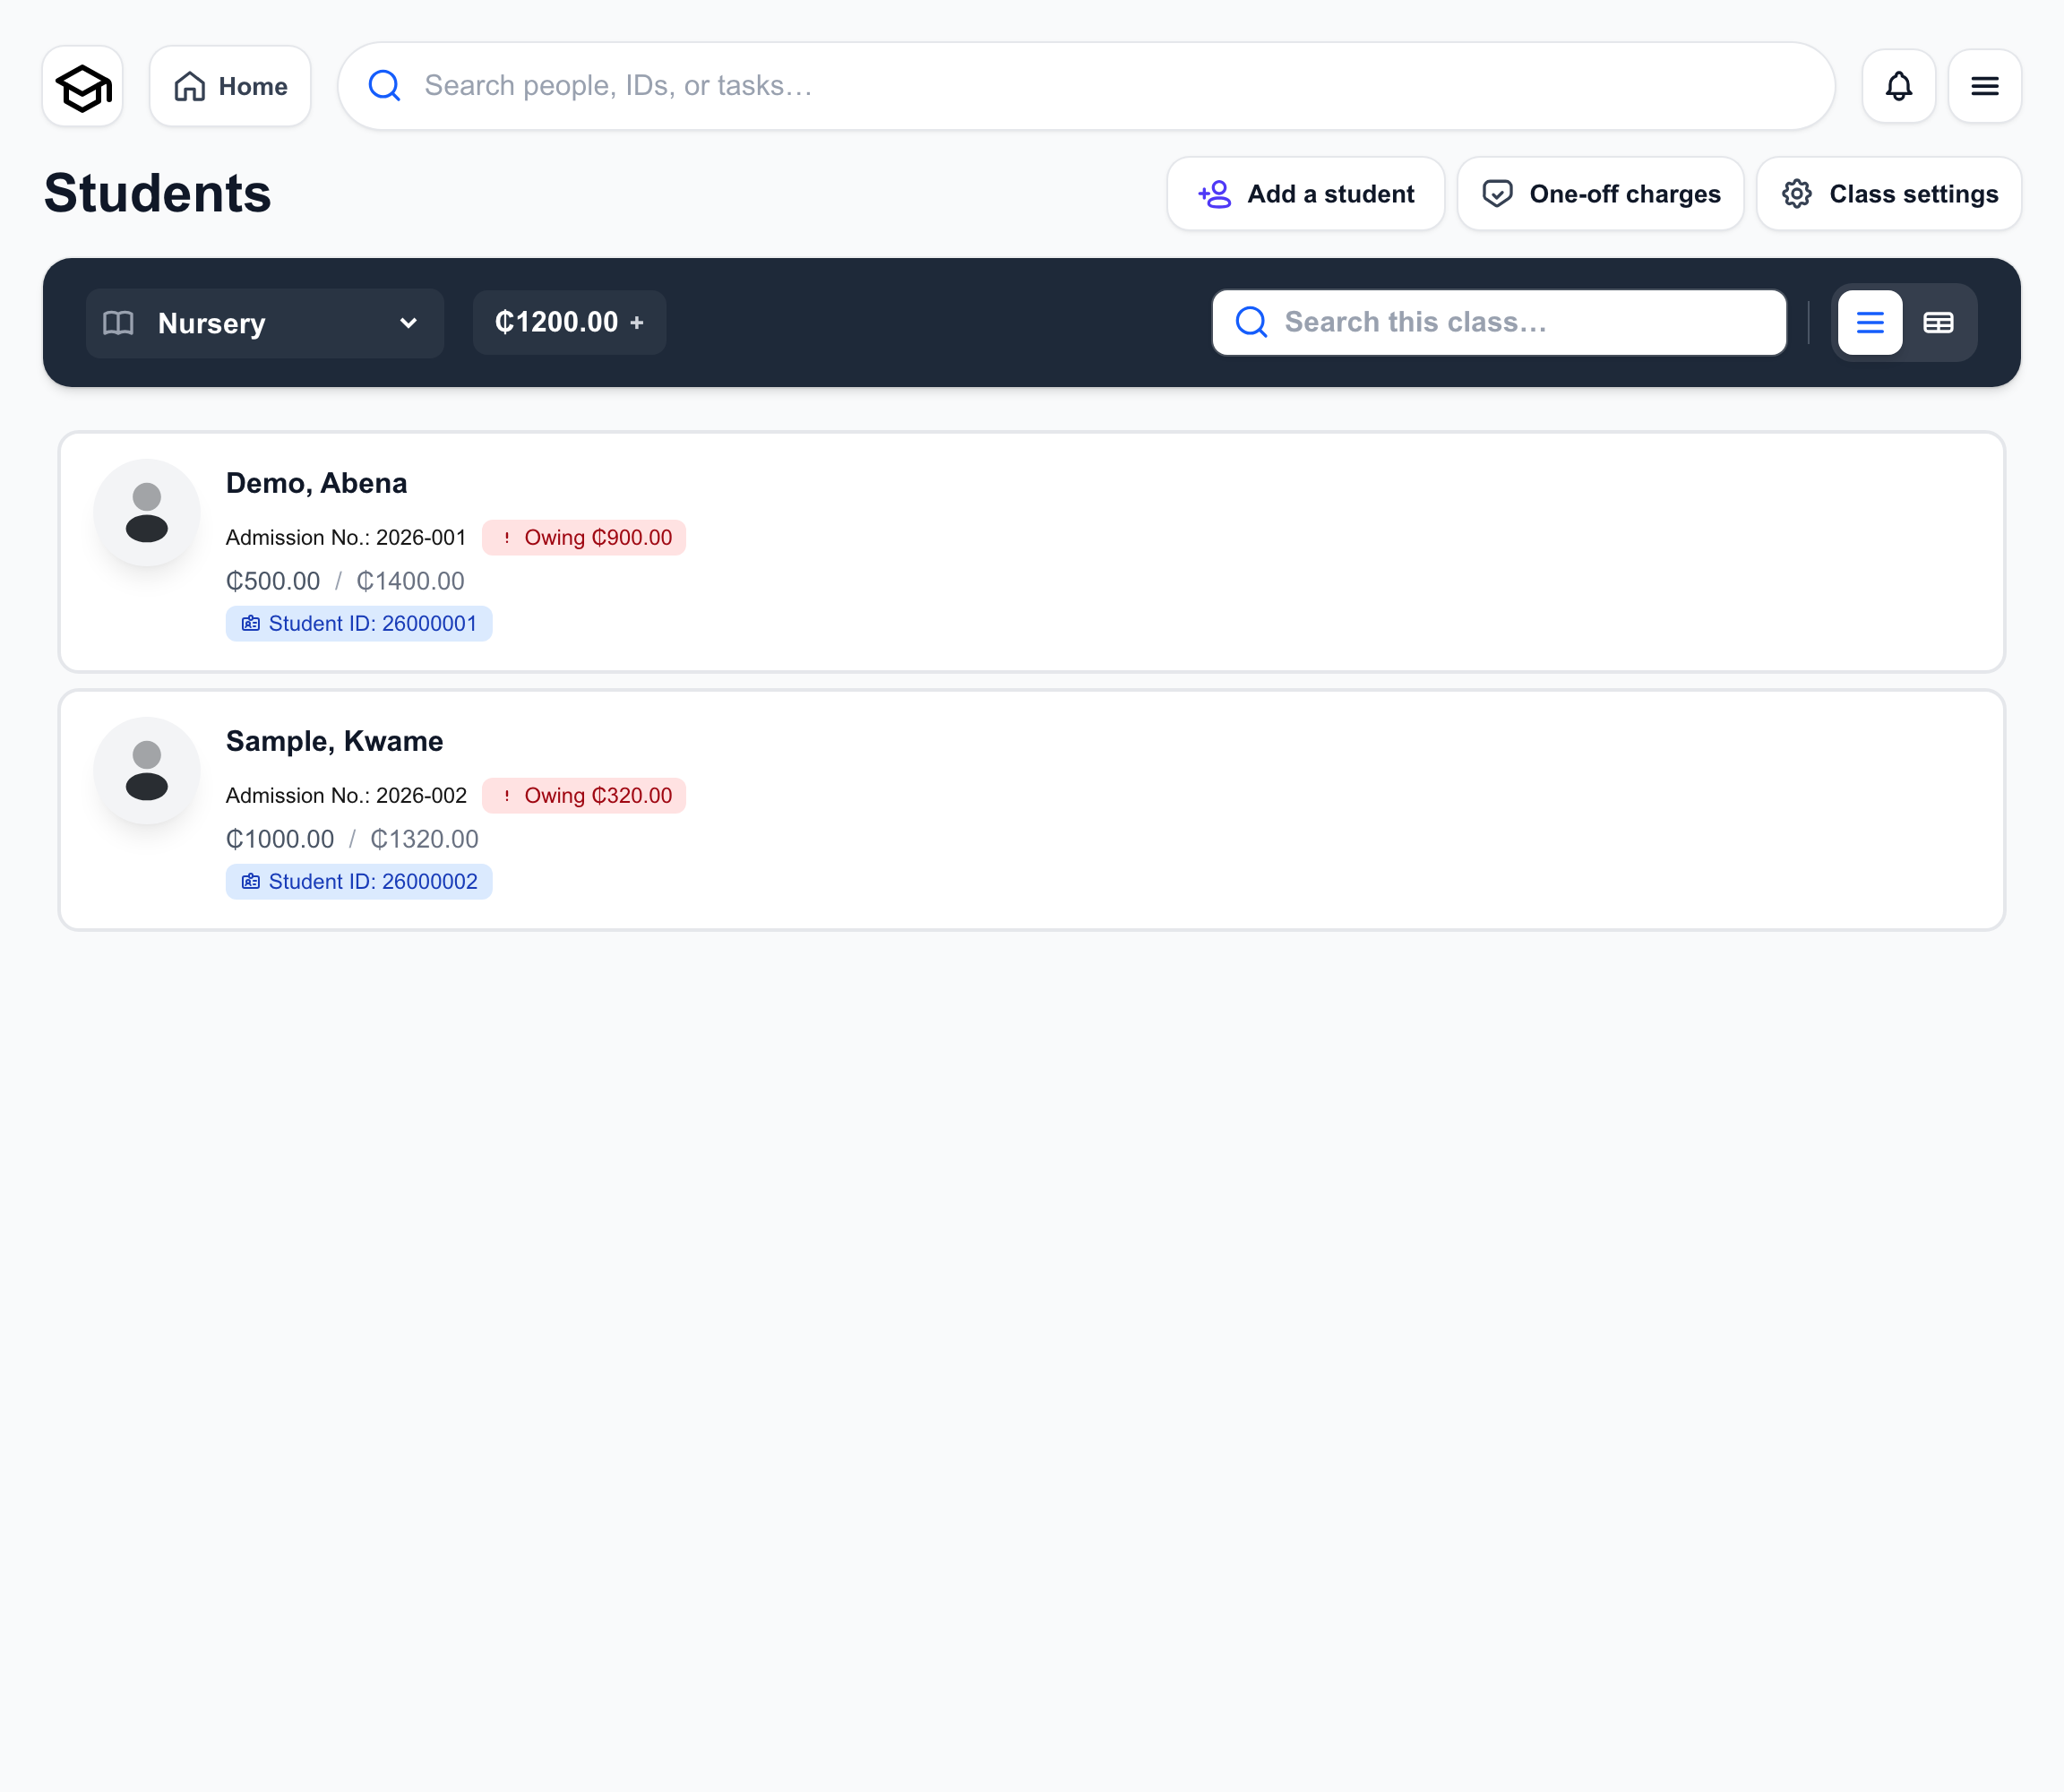This screenshot has height=1792, width=2064.
Task: Click the house icon on Home
Action: tap(189, 87)
